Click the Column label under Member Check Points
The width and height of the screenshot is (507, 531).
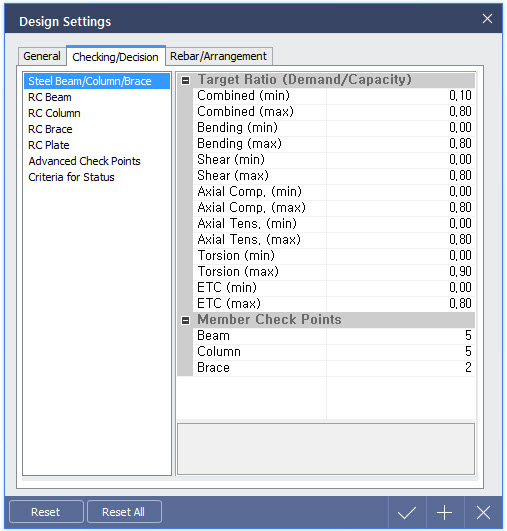pos(219,352)
